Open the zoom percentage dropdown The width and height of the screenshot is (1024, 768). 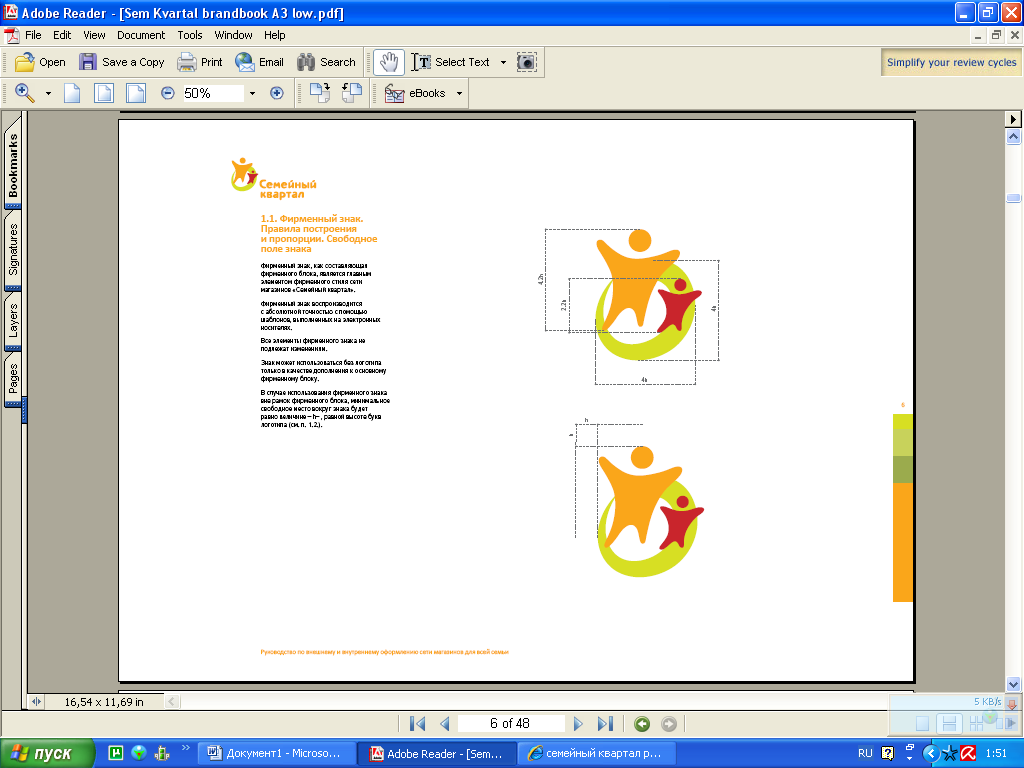pyautogui.click(x=252, y=93)
